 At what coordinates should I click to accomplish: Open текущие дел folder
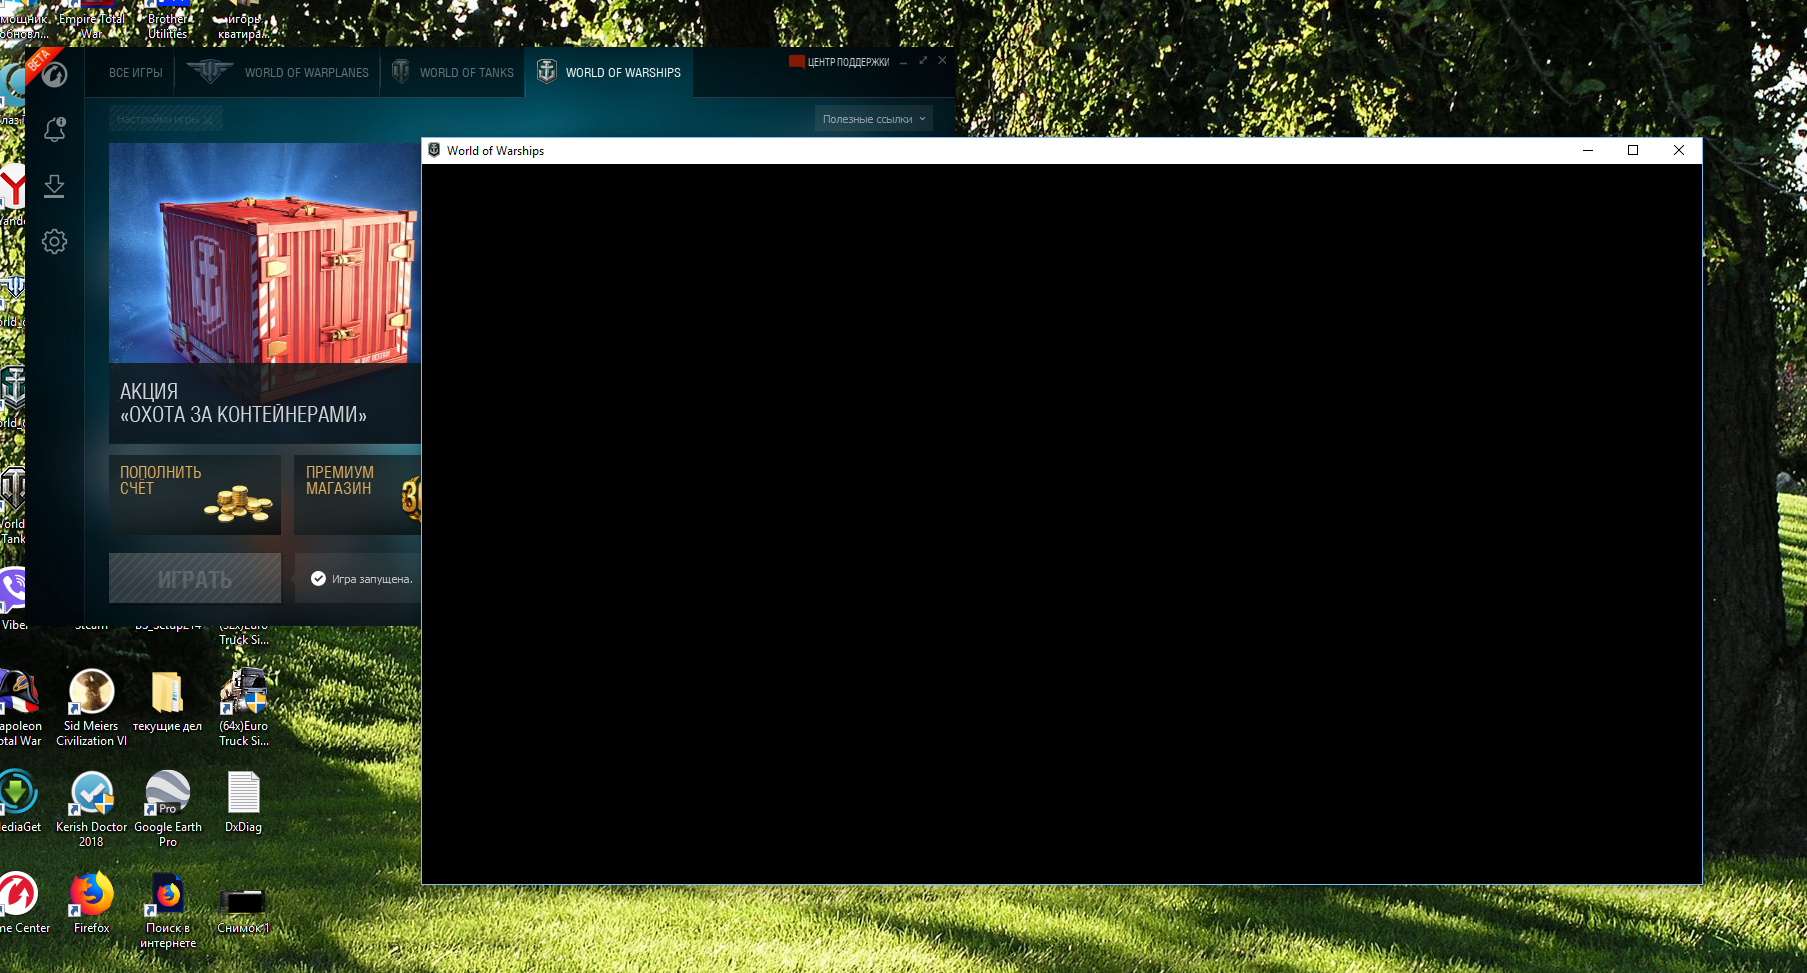[x=167, y=700]
